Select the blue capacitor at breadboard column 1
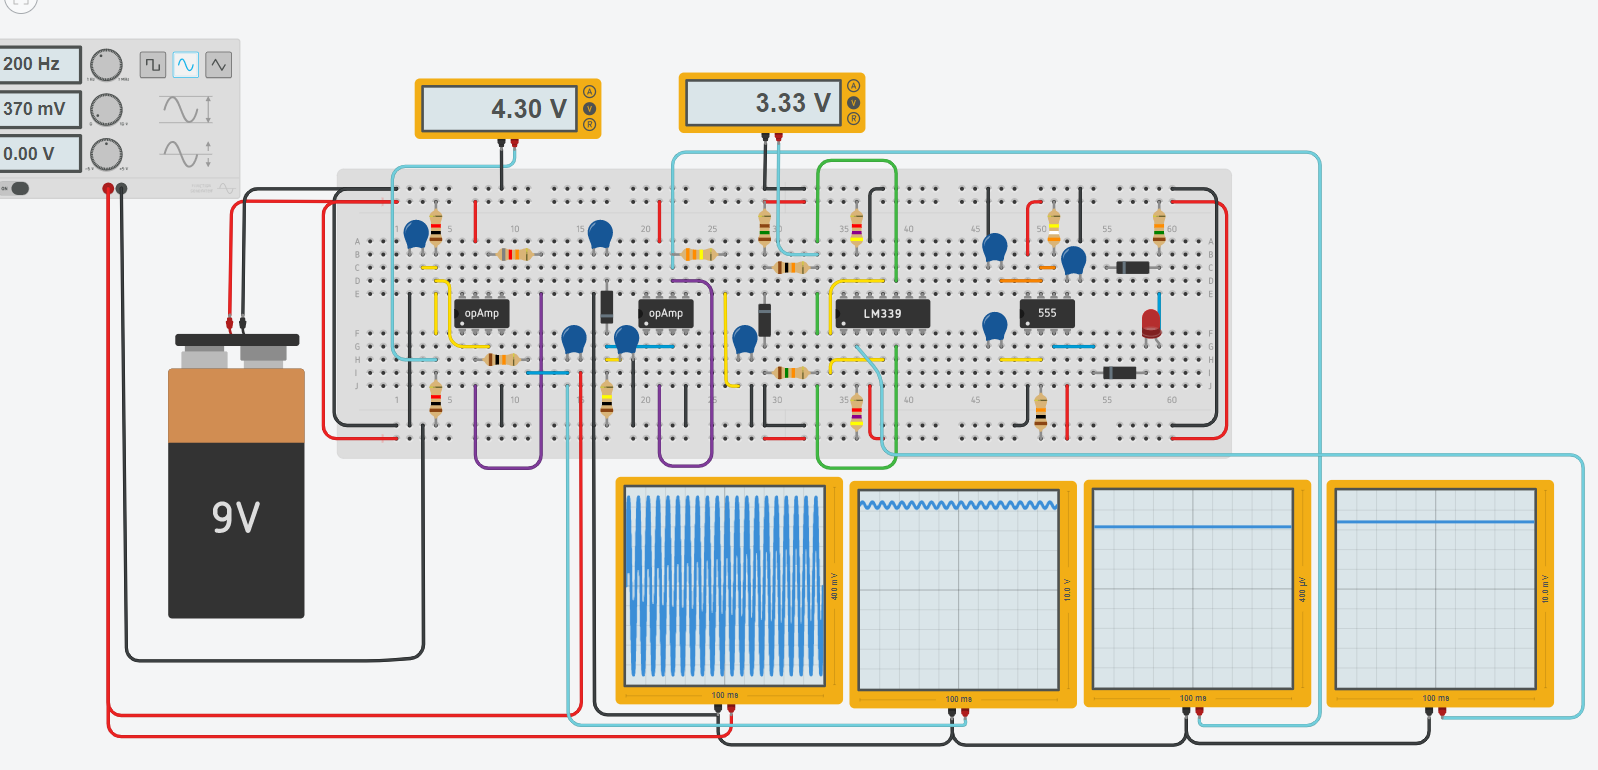 pyautogui.click(x=416, y=236)
